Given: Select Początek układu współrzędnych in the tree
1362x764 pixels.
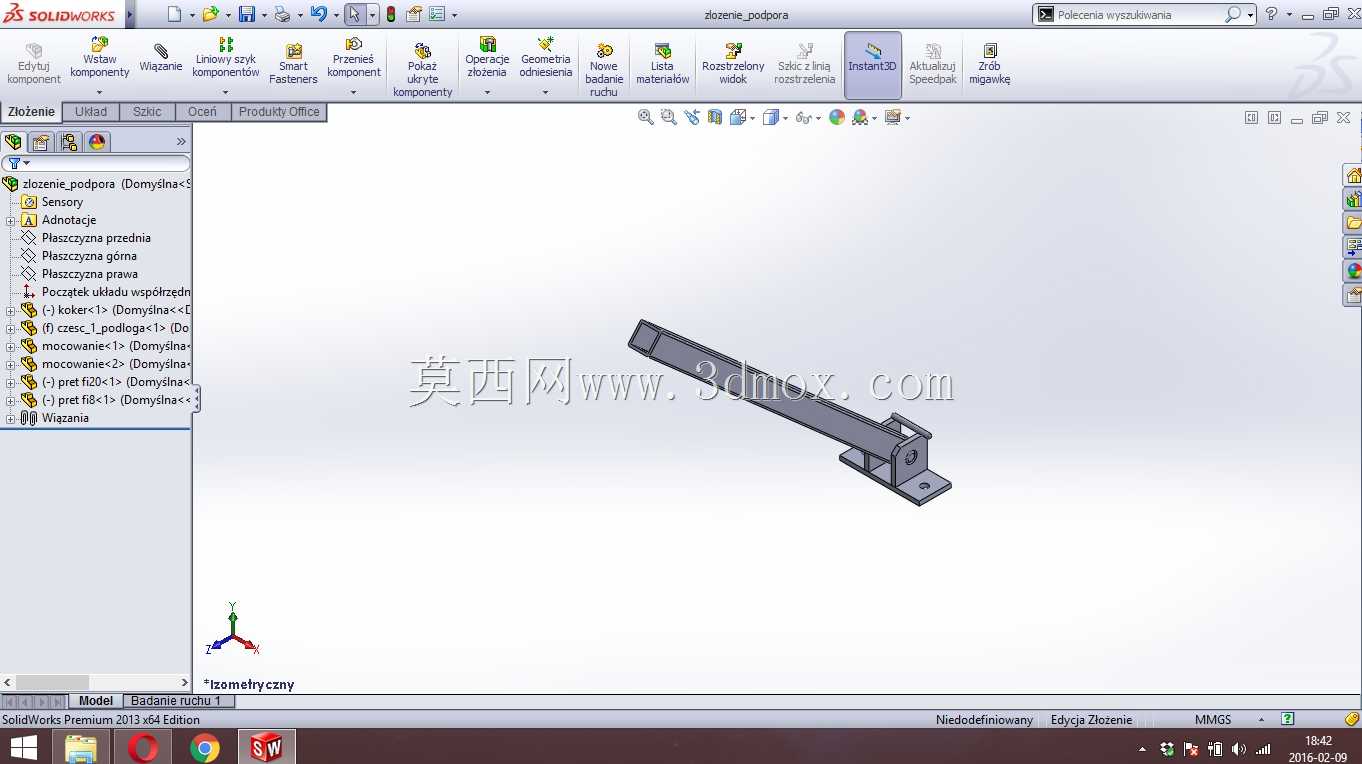Looking at the screenshot, I should point(116,292).
